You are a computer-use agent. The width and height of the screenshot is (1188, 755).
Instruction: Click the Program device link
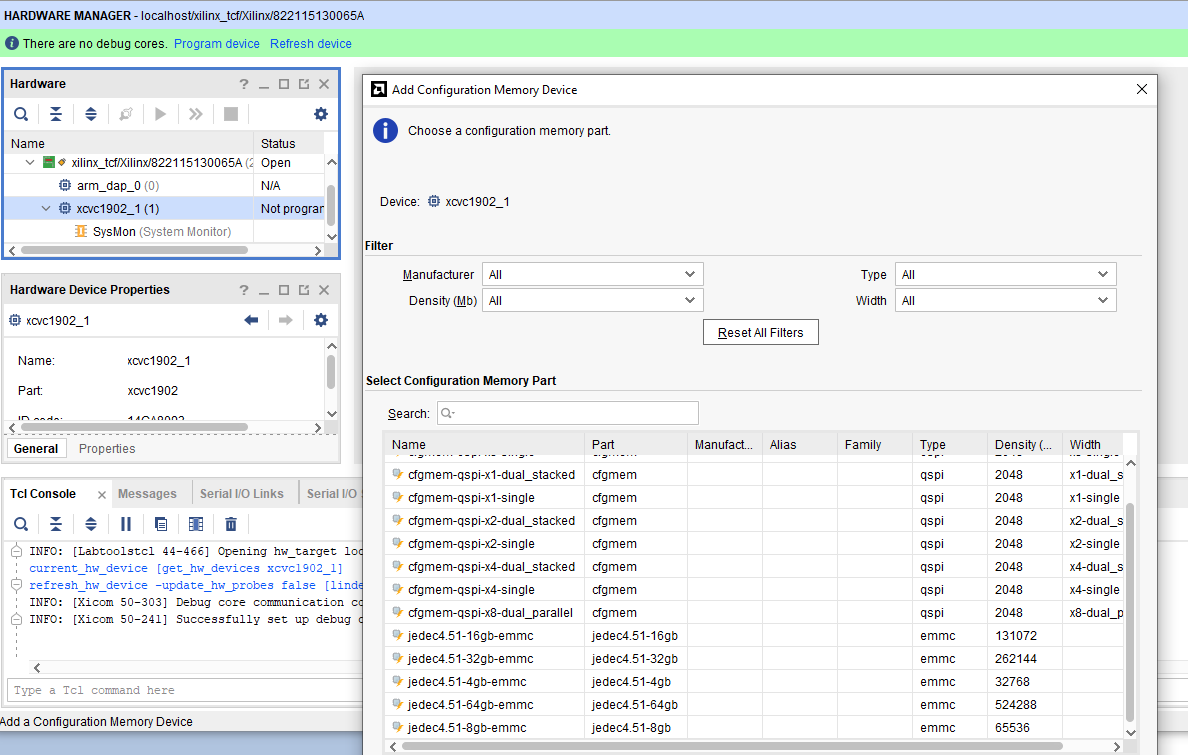tap(216, 43)
